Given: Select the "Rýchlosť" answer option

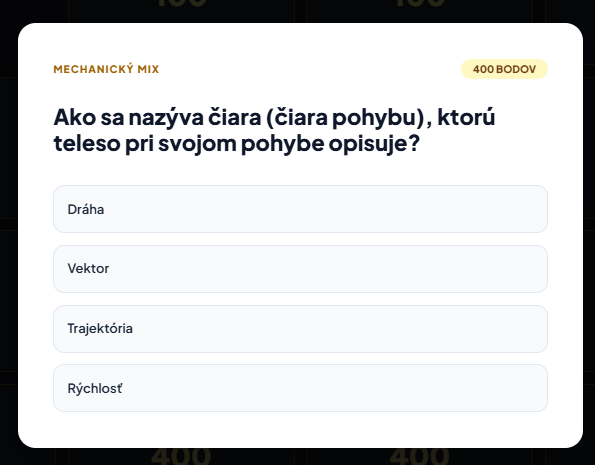Looking at the screenshot, I should point(300,388).
